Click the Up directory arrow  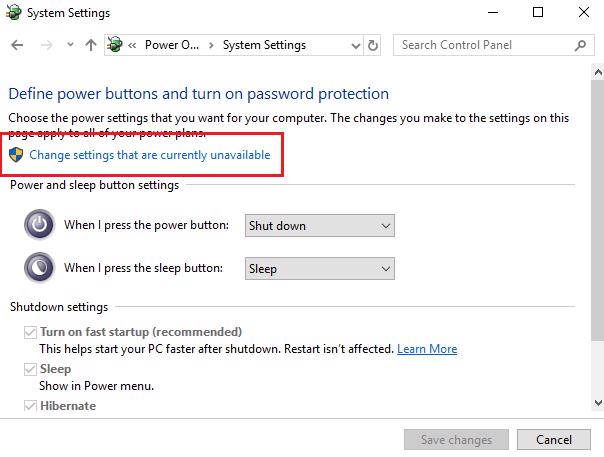click(91, 45)
